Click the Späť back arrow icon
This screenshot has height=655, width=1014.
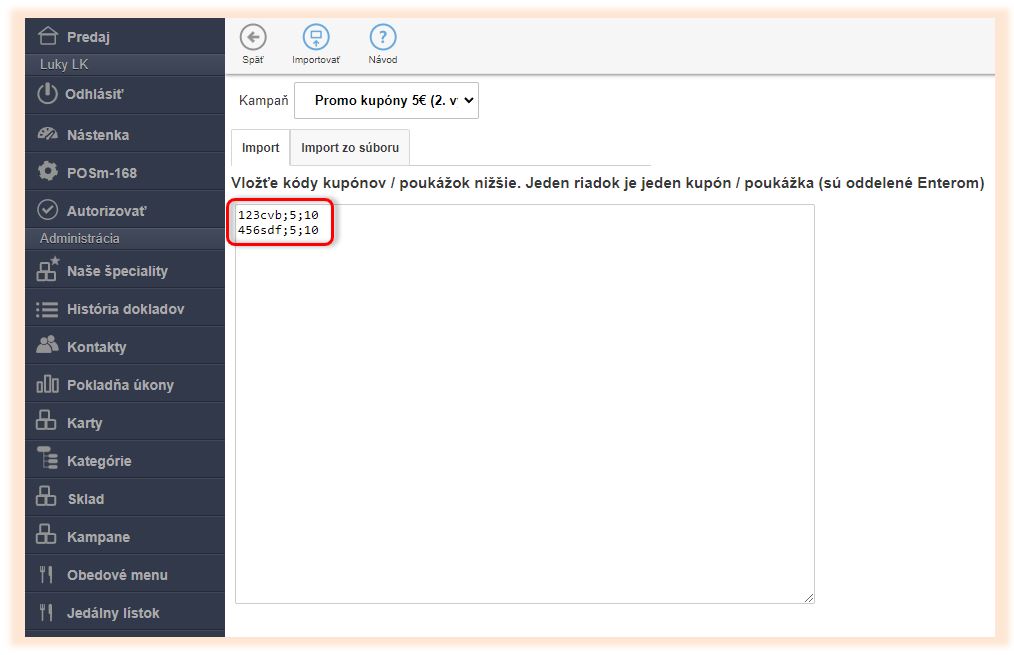[253, 38]
